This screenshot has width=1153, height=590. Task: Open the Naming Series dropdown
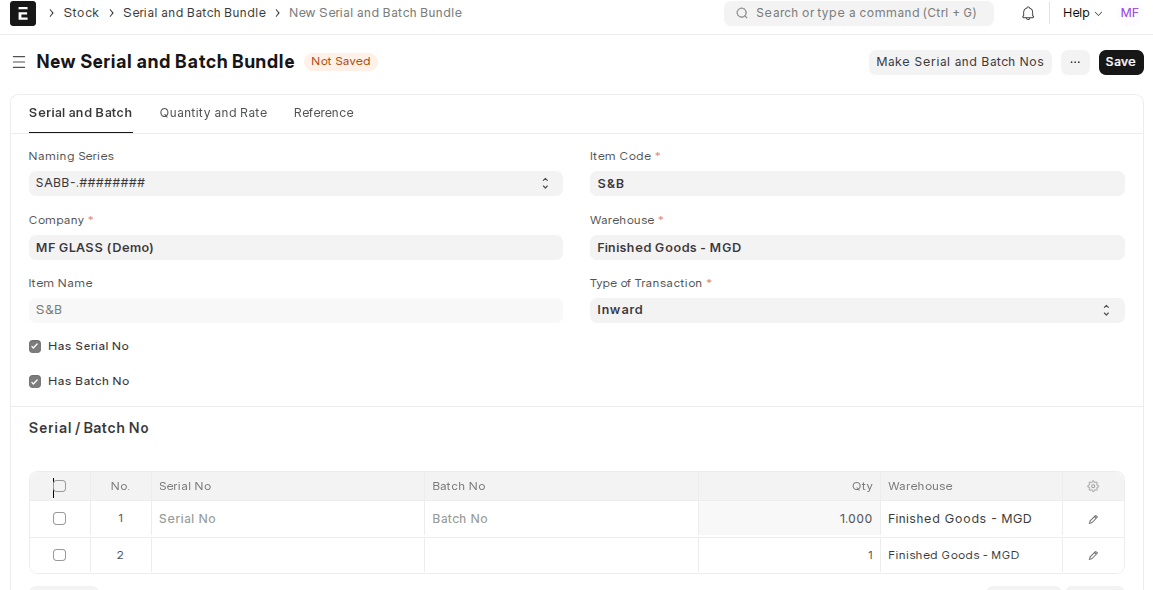(x=296, y=183)
